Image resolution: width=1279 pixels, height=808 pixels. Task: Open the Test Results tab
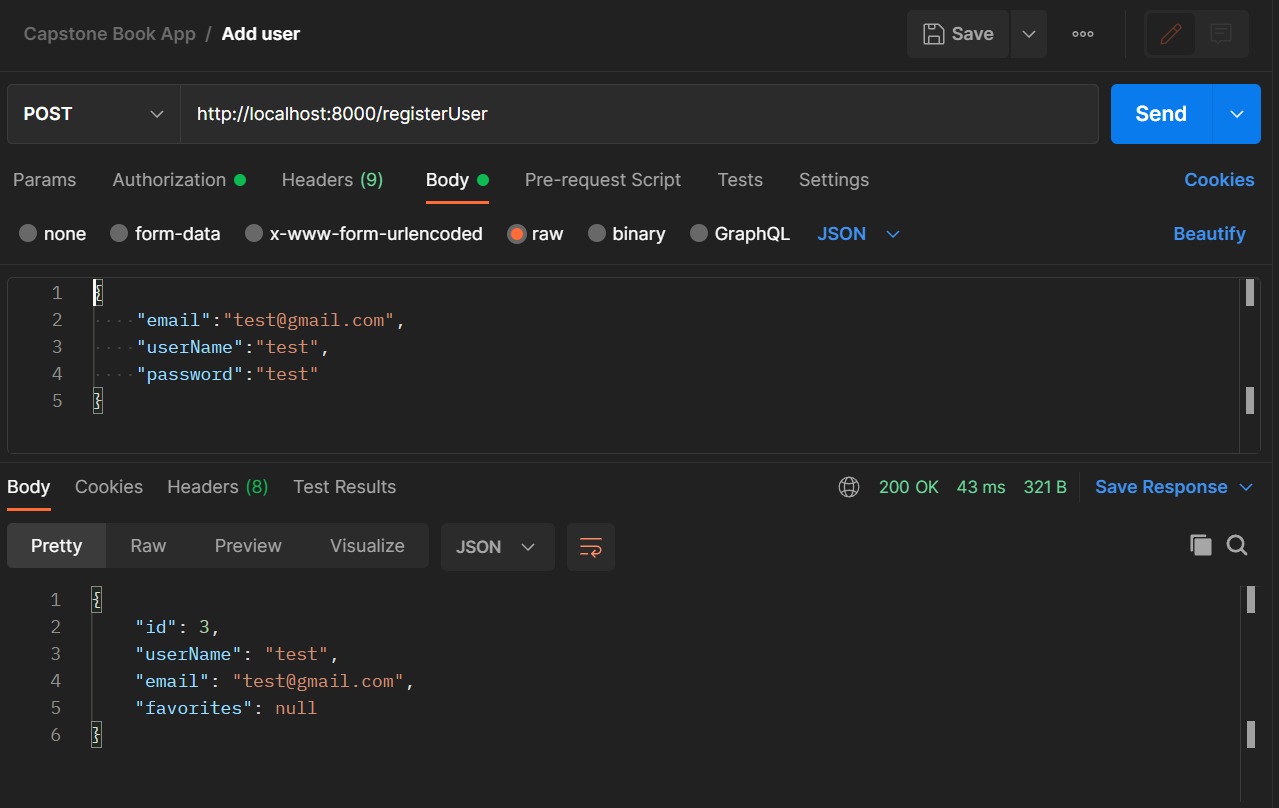point(344,487)
